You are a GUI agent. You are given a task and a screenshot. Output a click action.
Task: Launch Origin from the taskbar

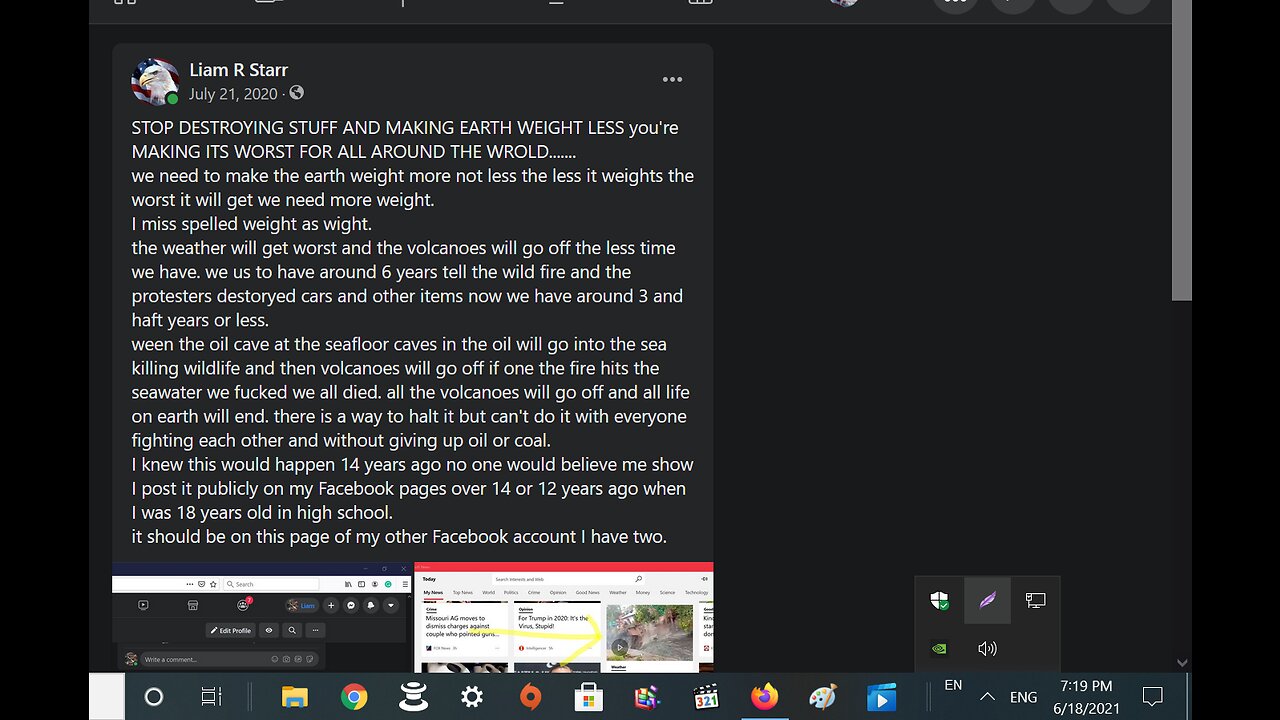pos(531,697)
